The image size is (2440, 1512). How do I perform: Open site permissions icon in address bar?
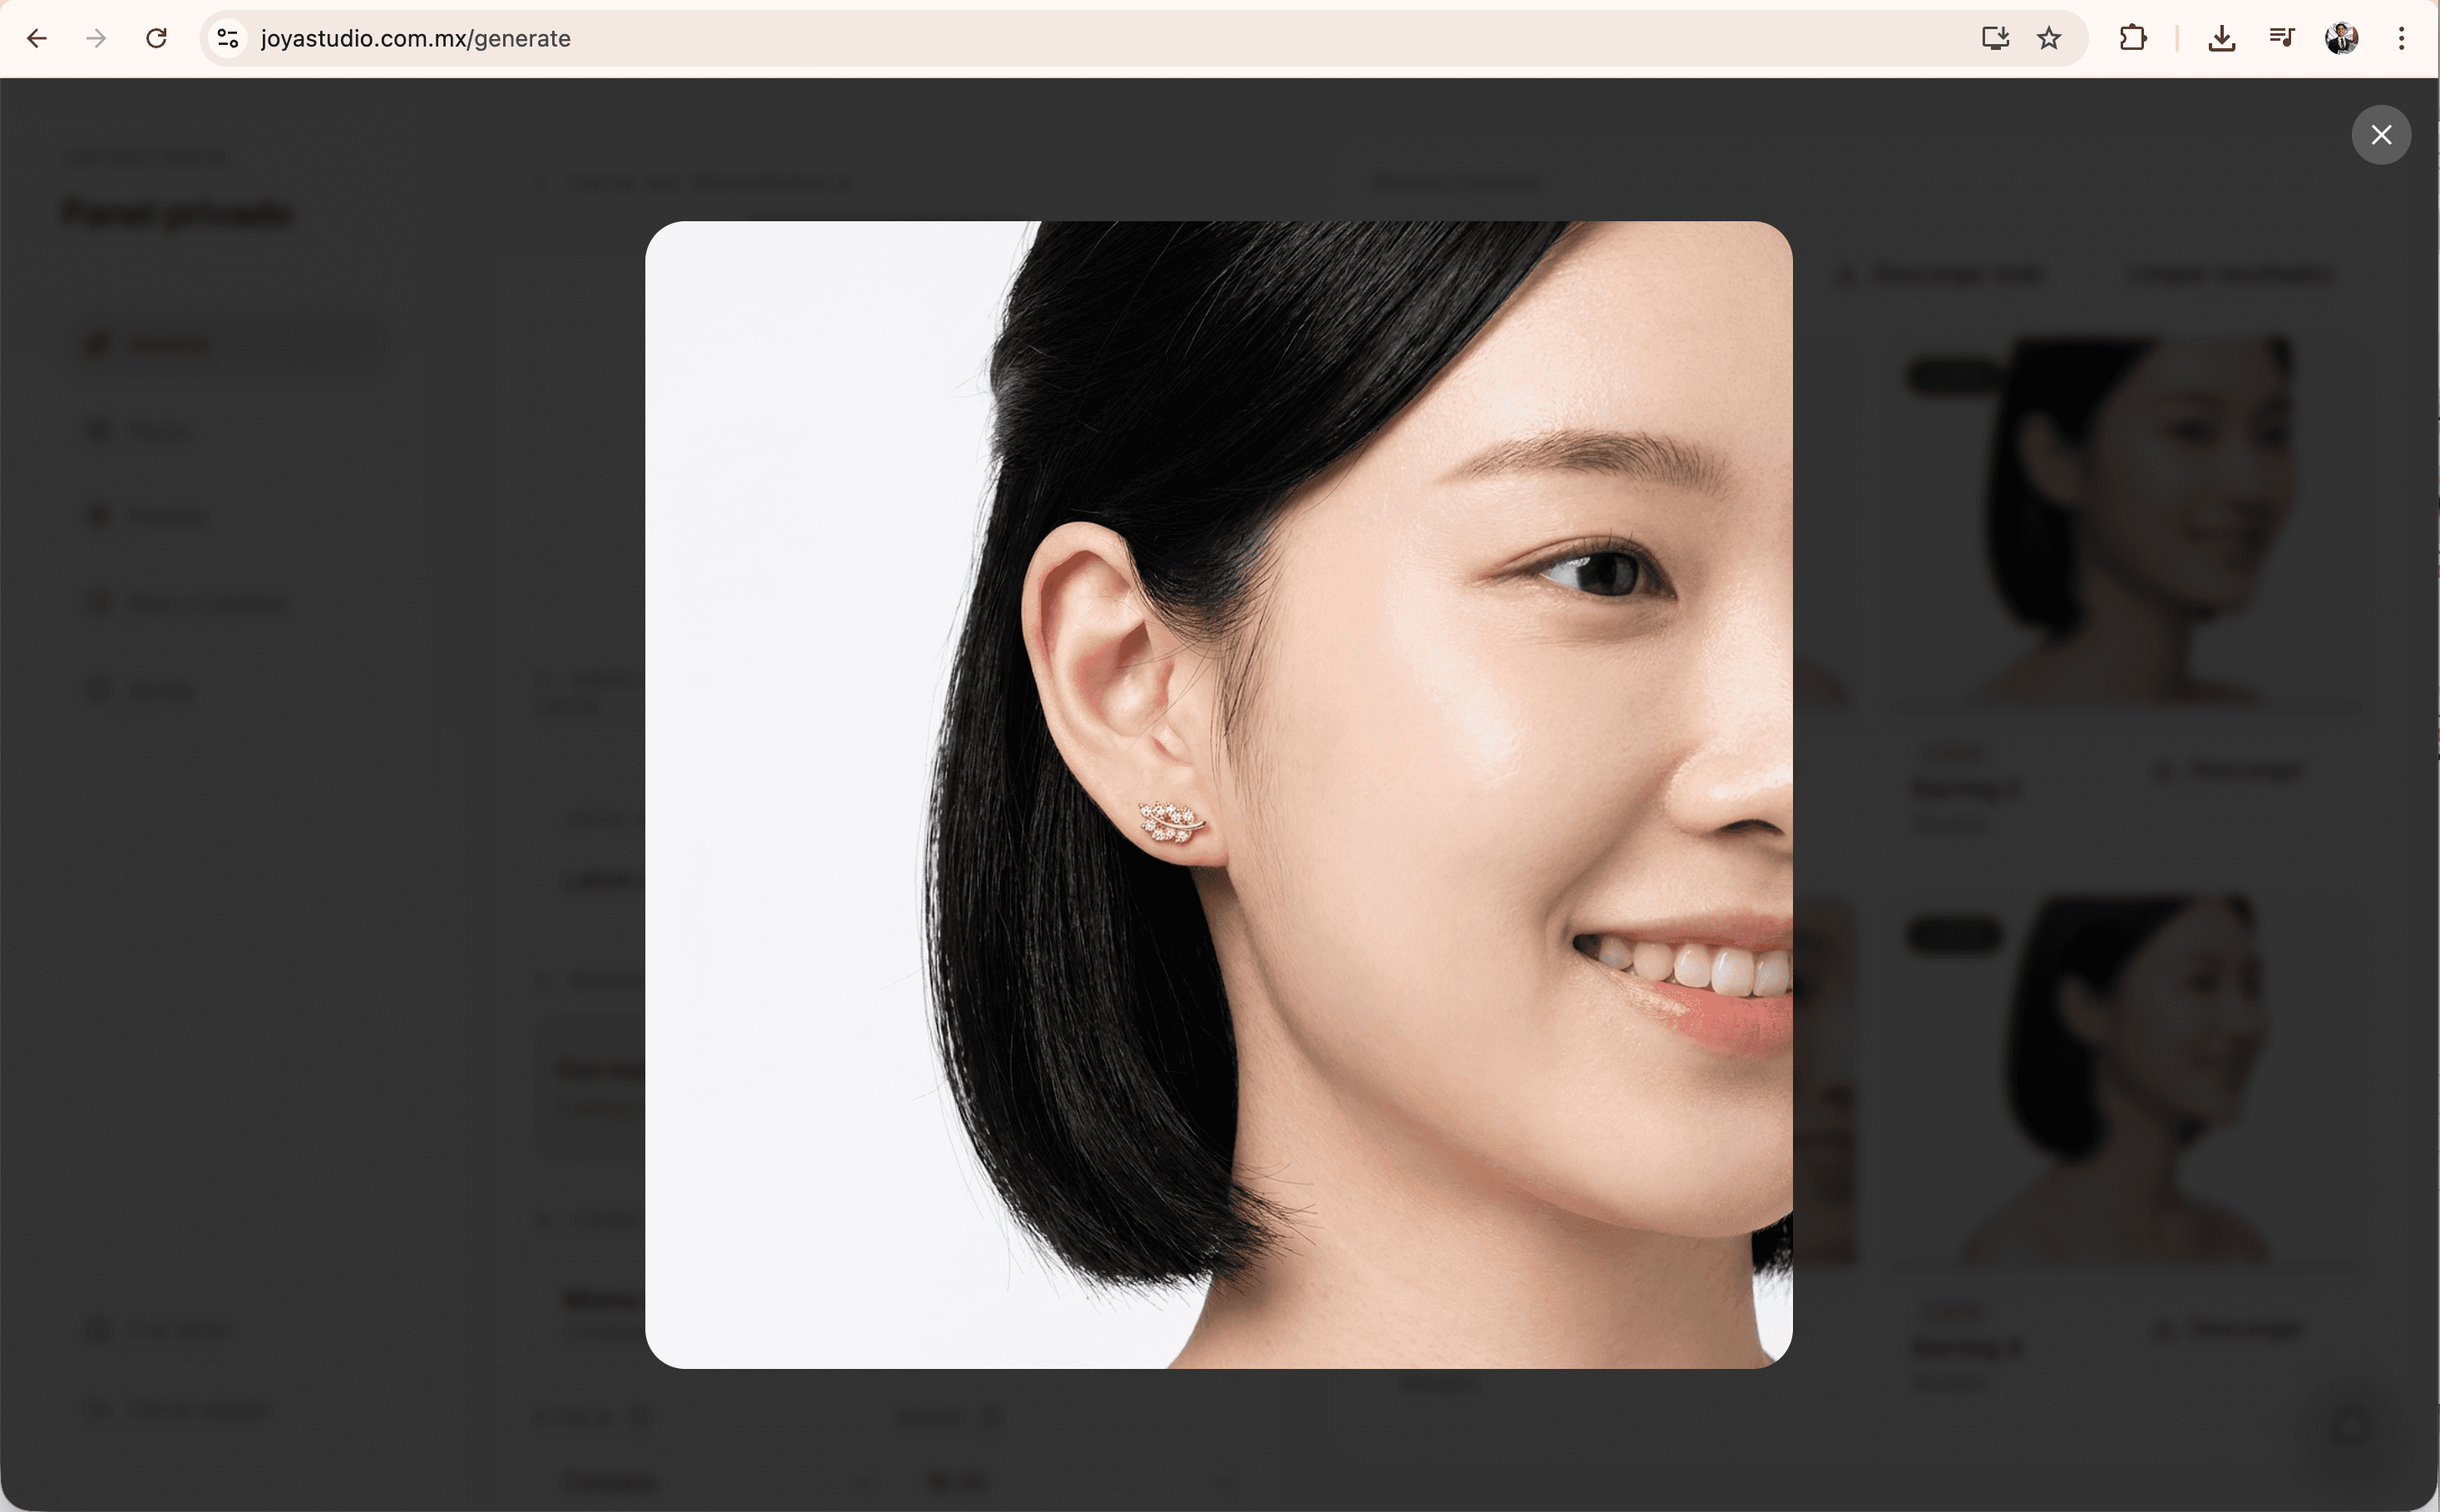click(226, 38)
